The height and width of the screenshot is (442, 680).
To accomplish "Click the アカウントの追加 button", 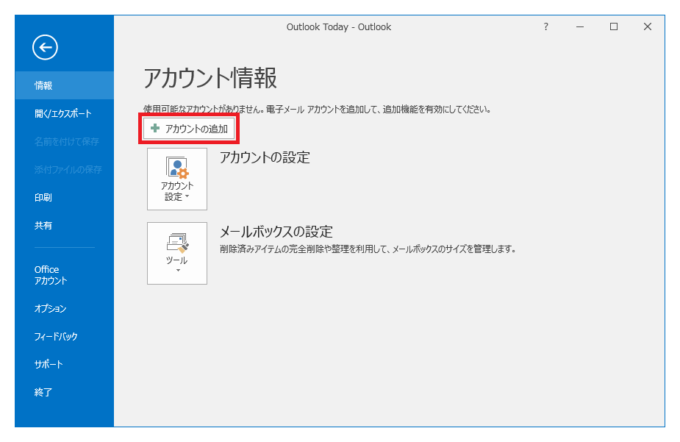I will click(189, 128).
